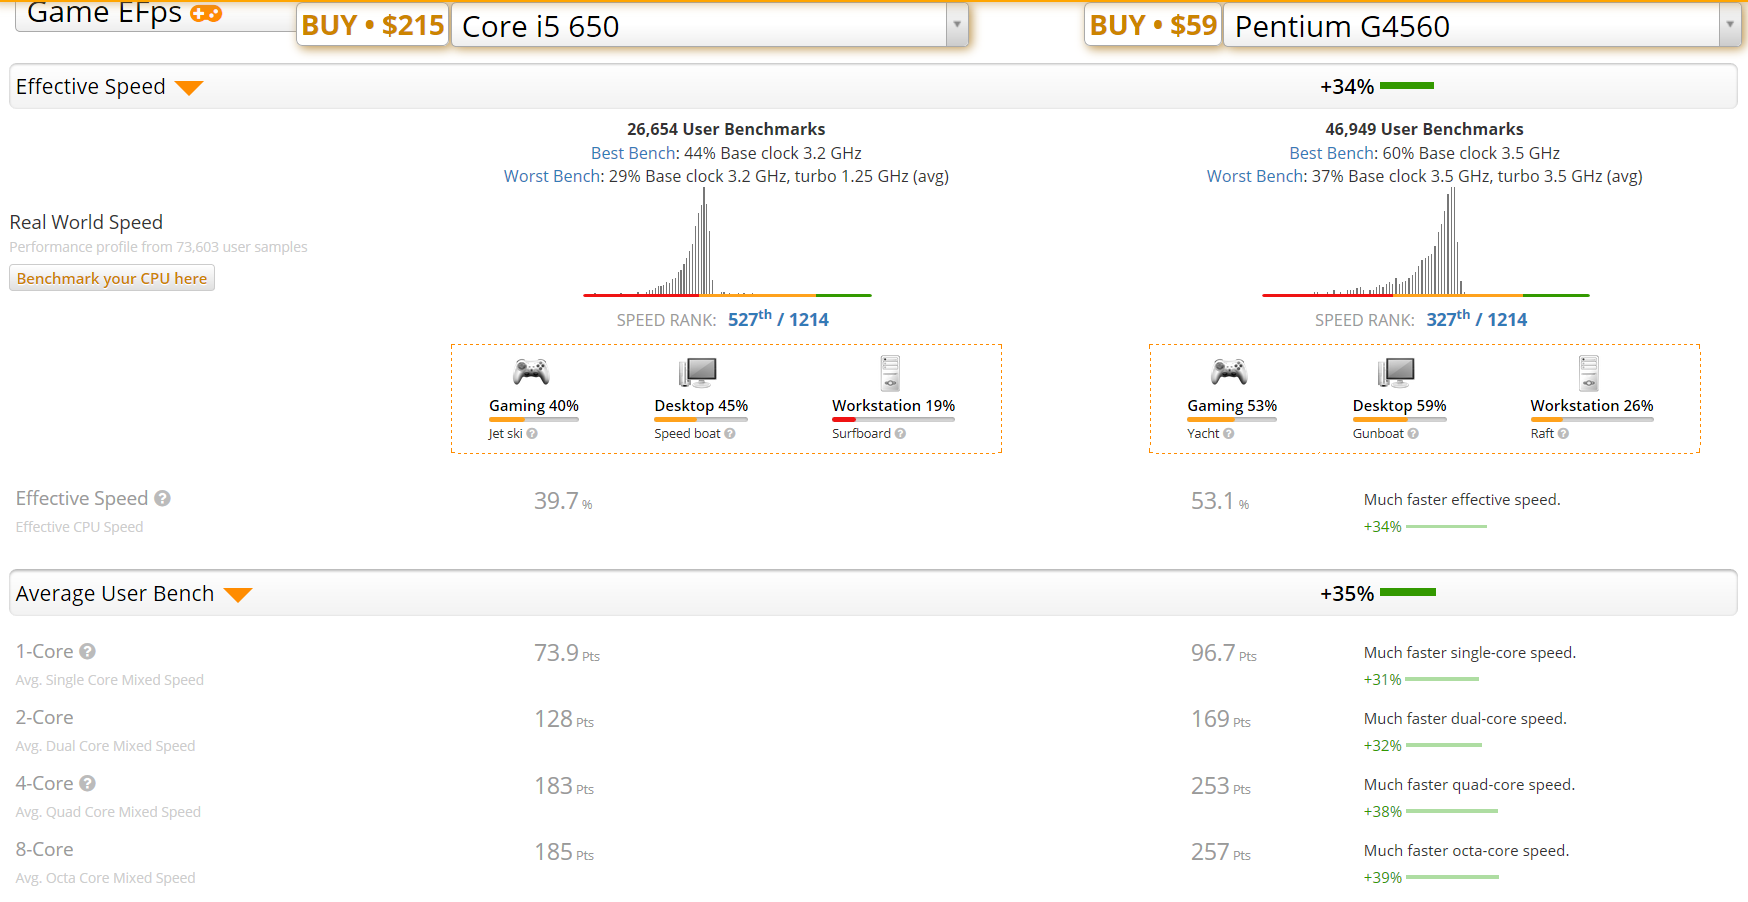Open the 1-Core help question mark
1748x902 pixels.
tap(87, 651)
